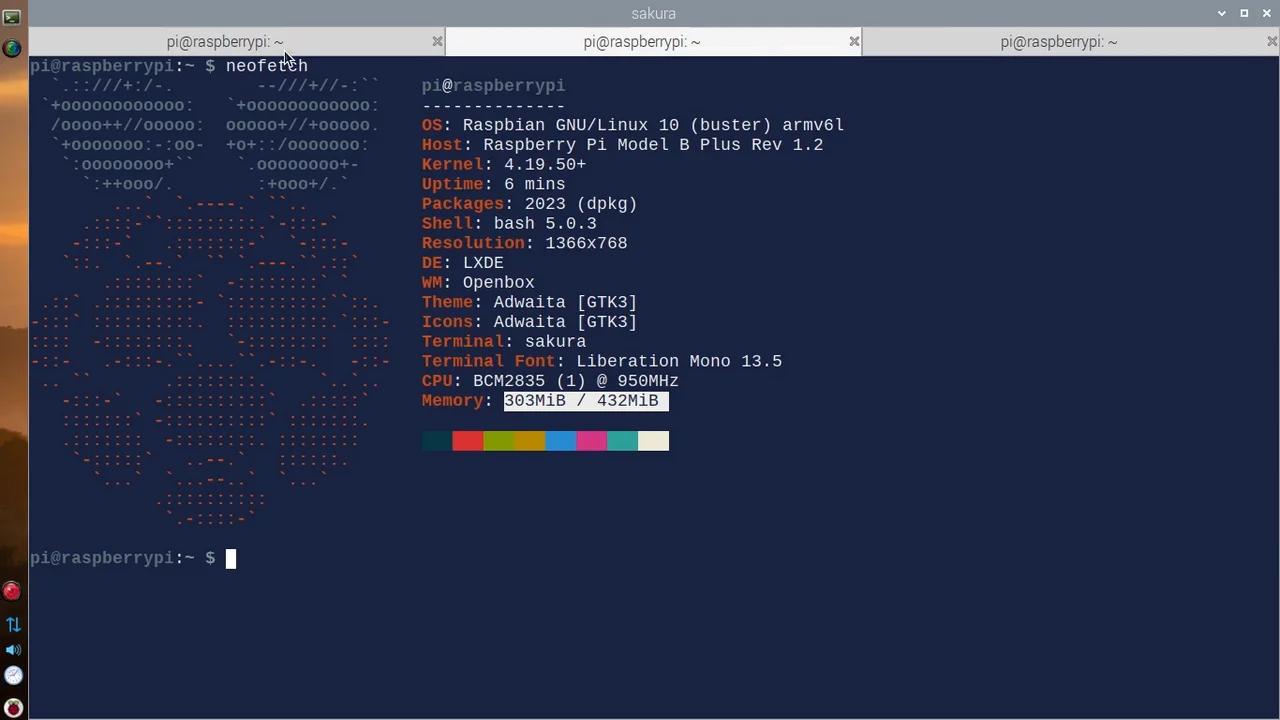Image resolution: width=1280 pixels, height=720 pixels.
Task: Maximize the sakura terminal window
Action: (1244, 13)
